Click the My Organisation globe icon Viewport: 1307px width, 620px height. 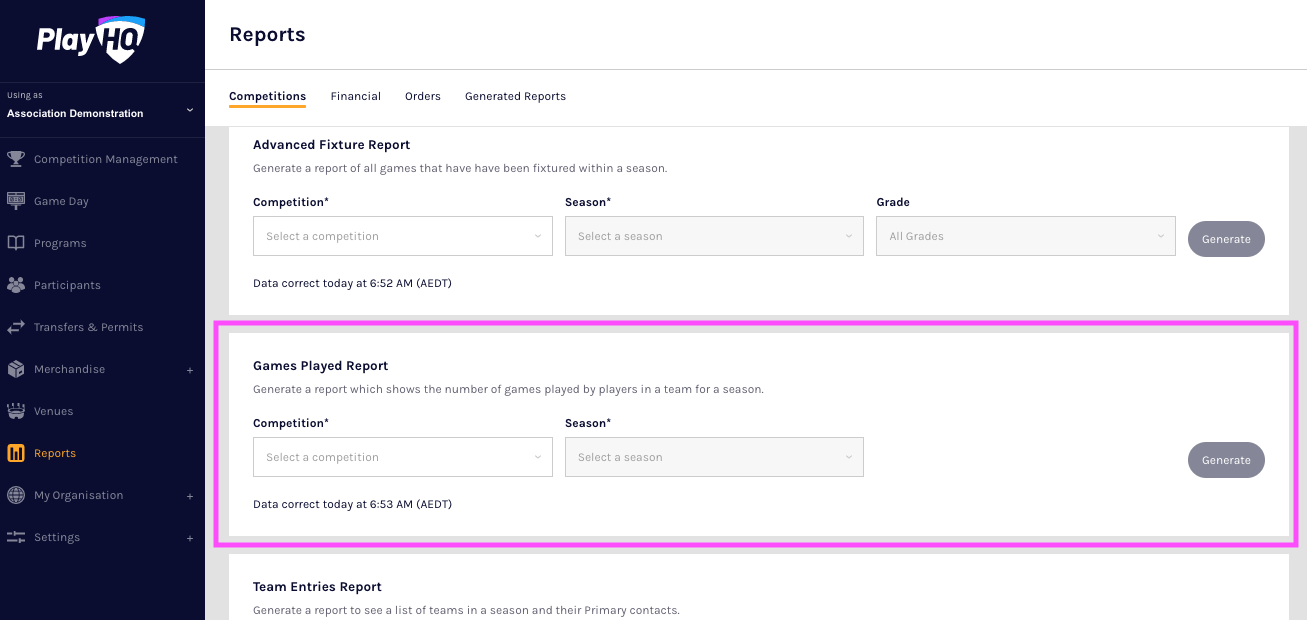pos(16,495)
